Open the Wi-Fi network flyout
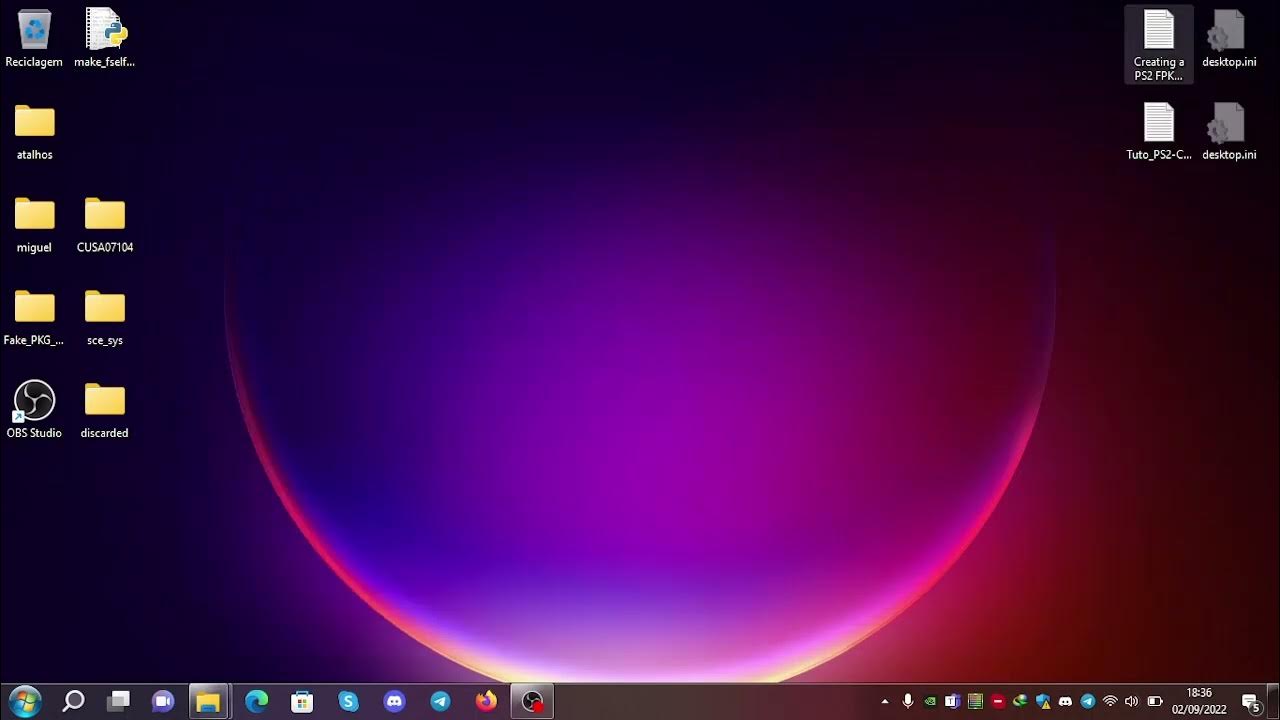This screenshot has width=1280, height=720. tap(1109, 702)
